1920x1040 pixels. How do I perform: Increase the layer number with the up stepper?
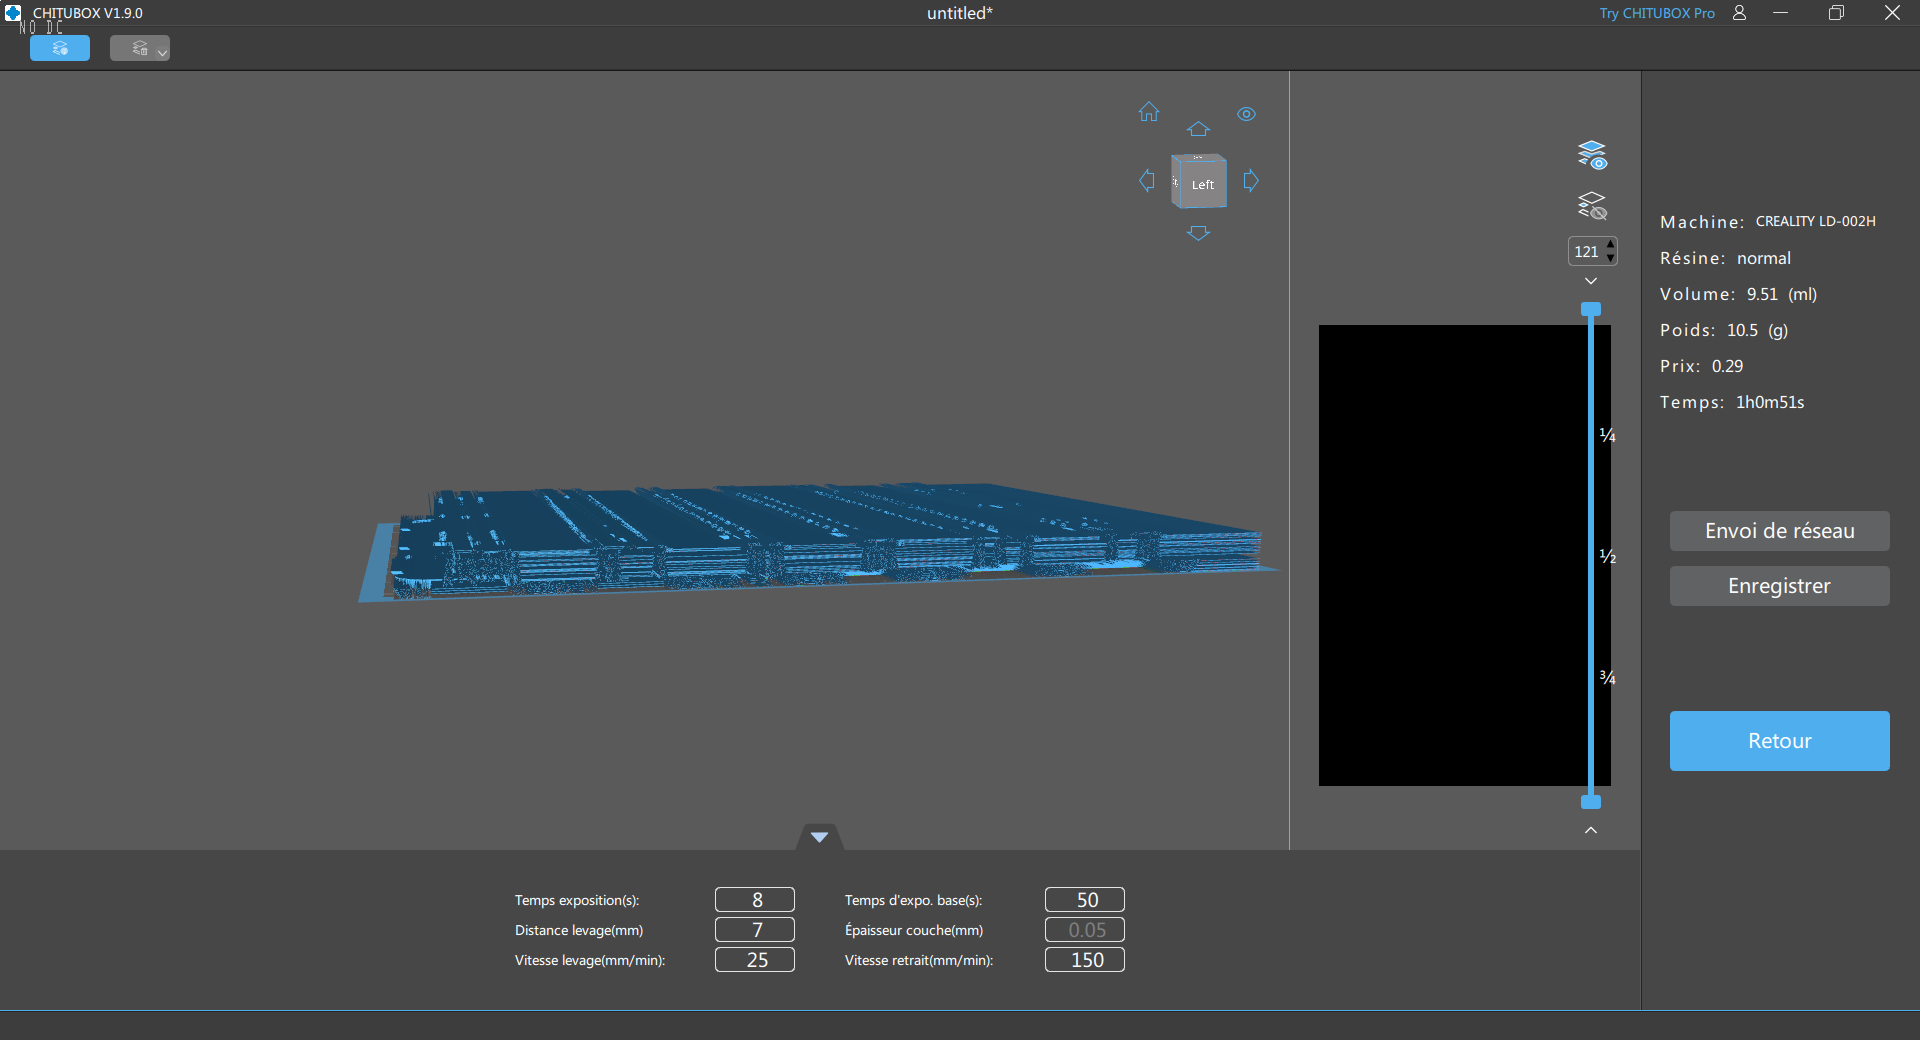coord(1610,245)
